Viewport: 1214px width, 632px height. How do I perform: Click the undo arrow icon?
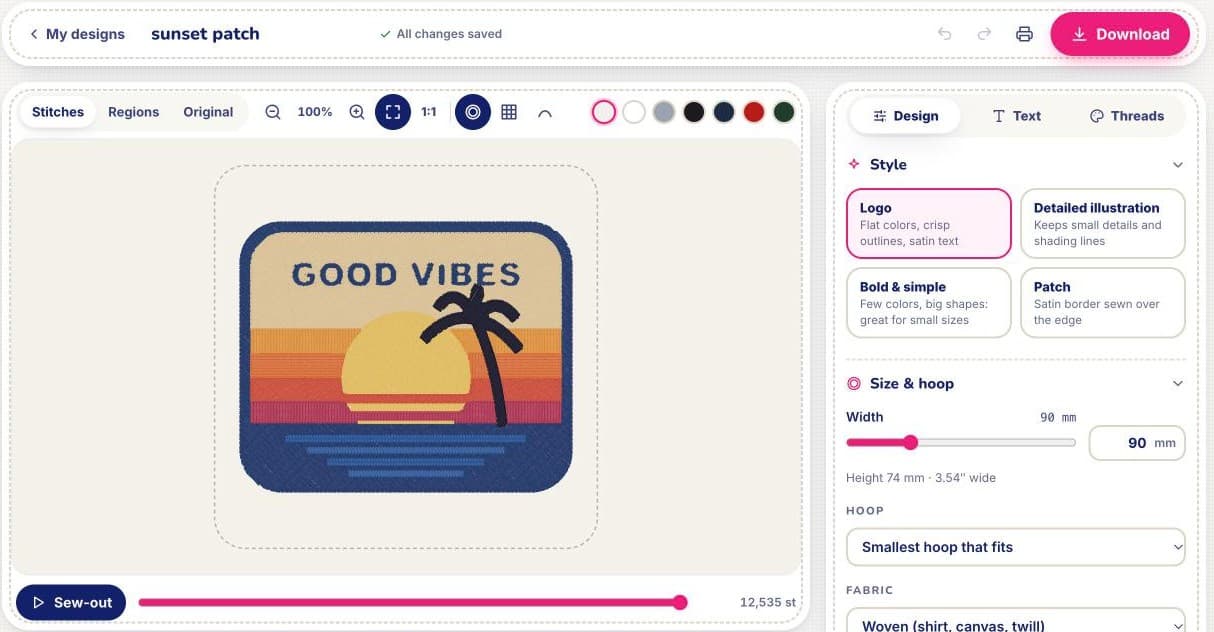pyautogui.click(x=944, y=34)
